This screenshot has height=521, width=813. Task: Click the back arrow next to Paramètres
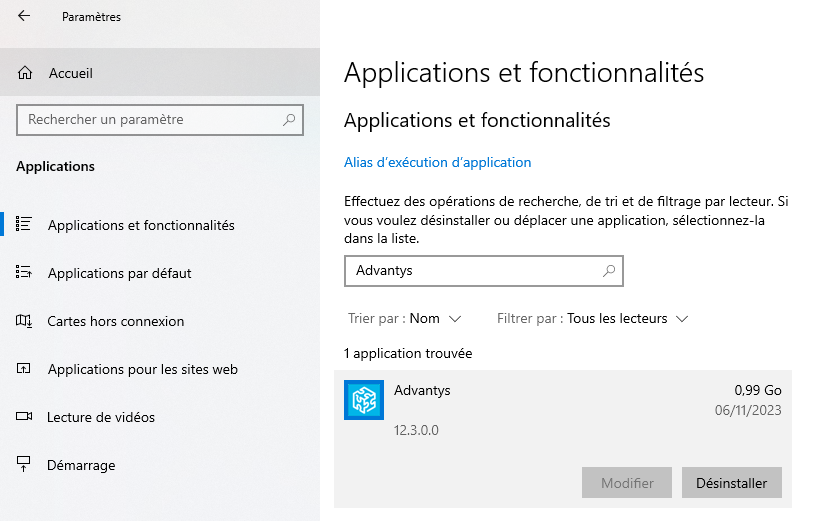click(24, 16)
